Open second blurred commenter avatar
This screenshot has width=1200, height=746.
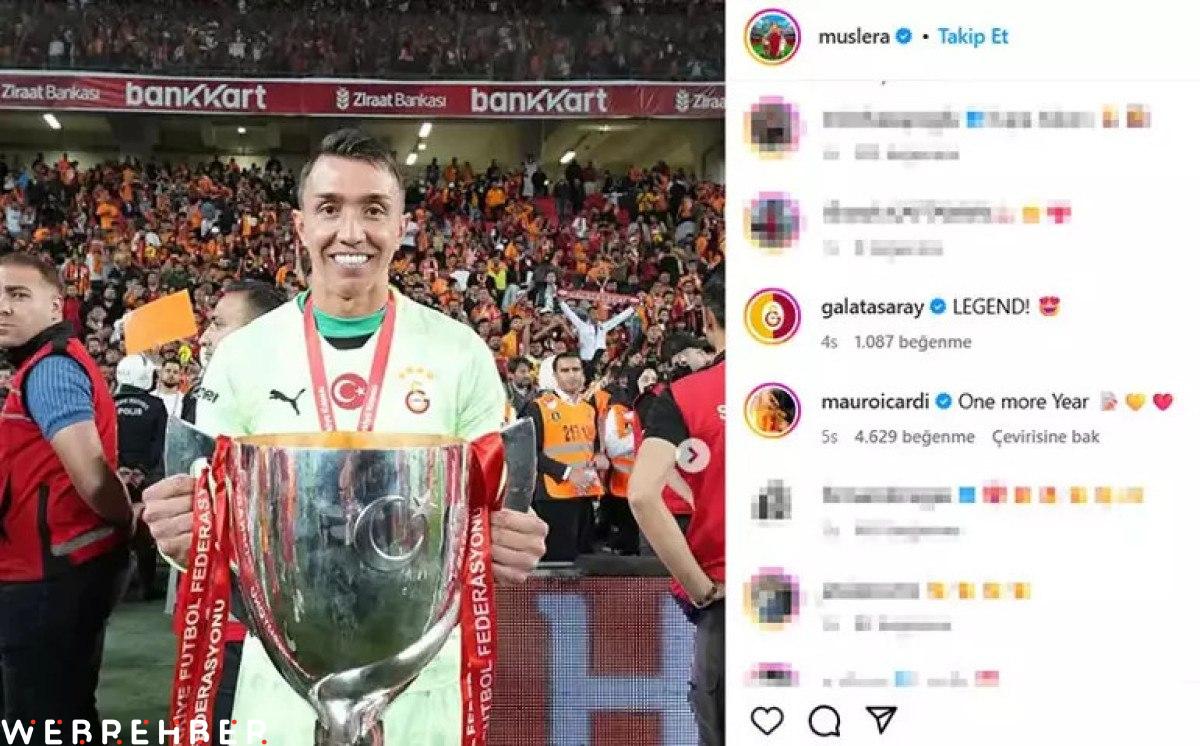772,222
